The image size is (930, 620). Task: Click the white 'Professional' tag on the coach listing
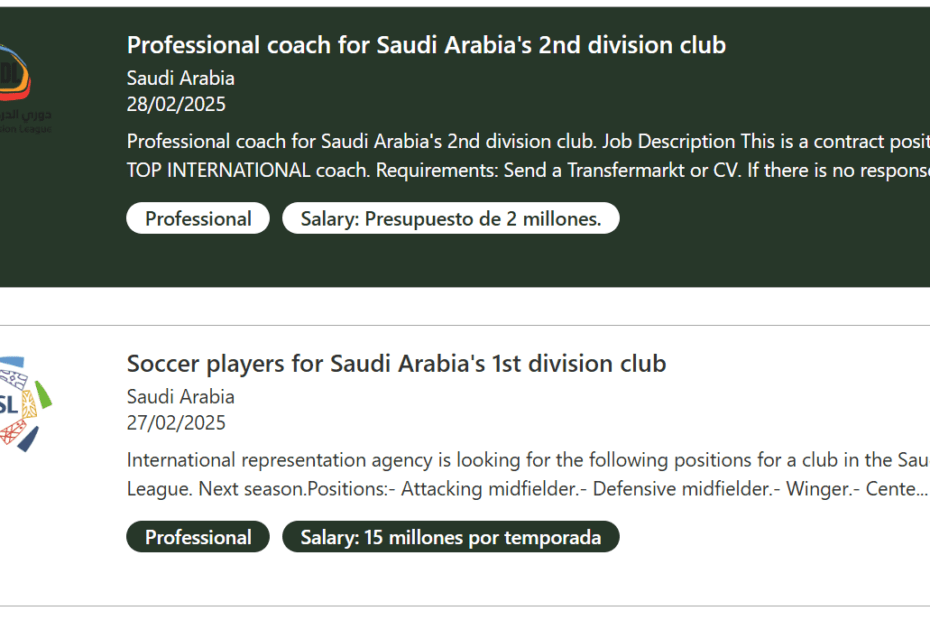[198, 219]
